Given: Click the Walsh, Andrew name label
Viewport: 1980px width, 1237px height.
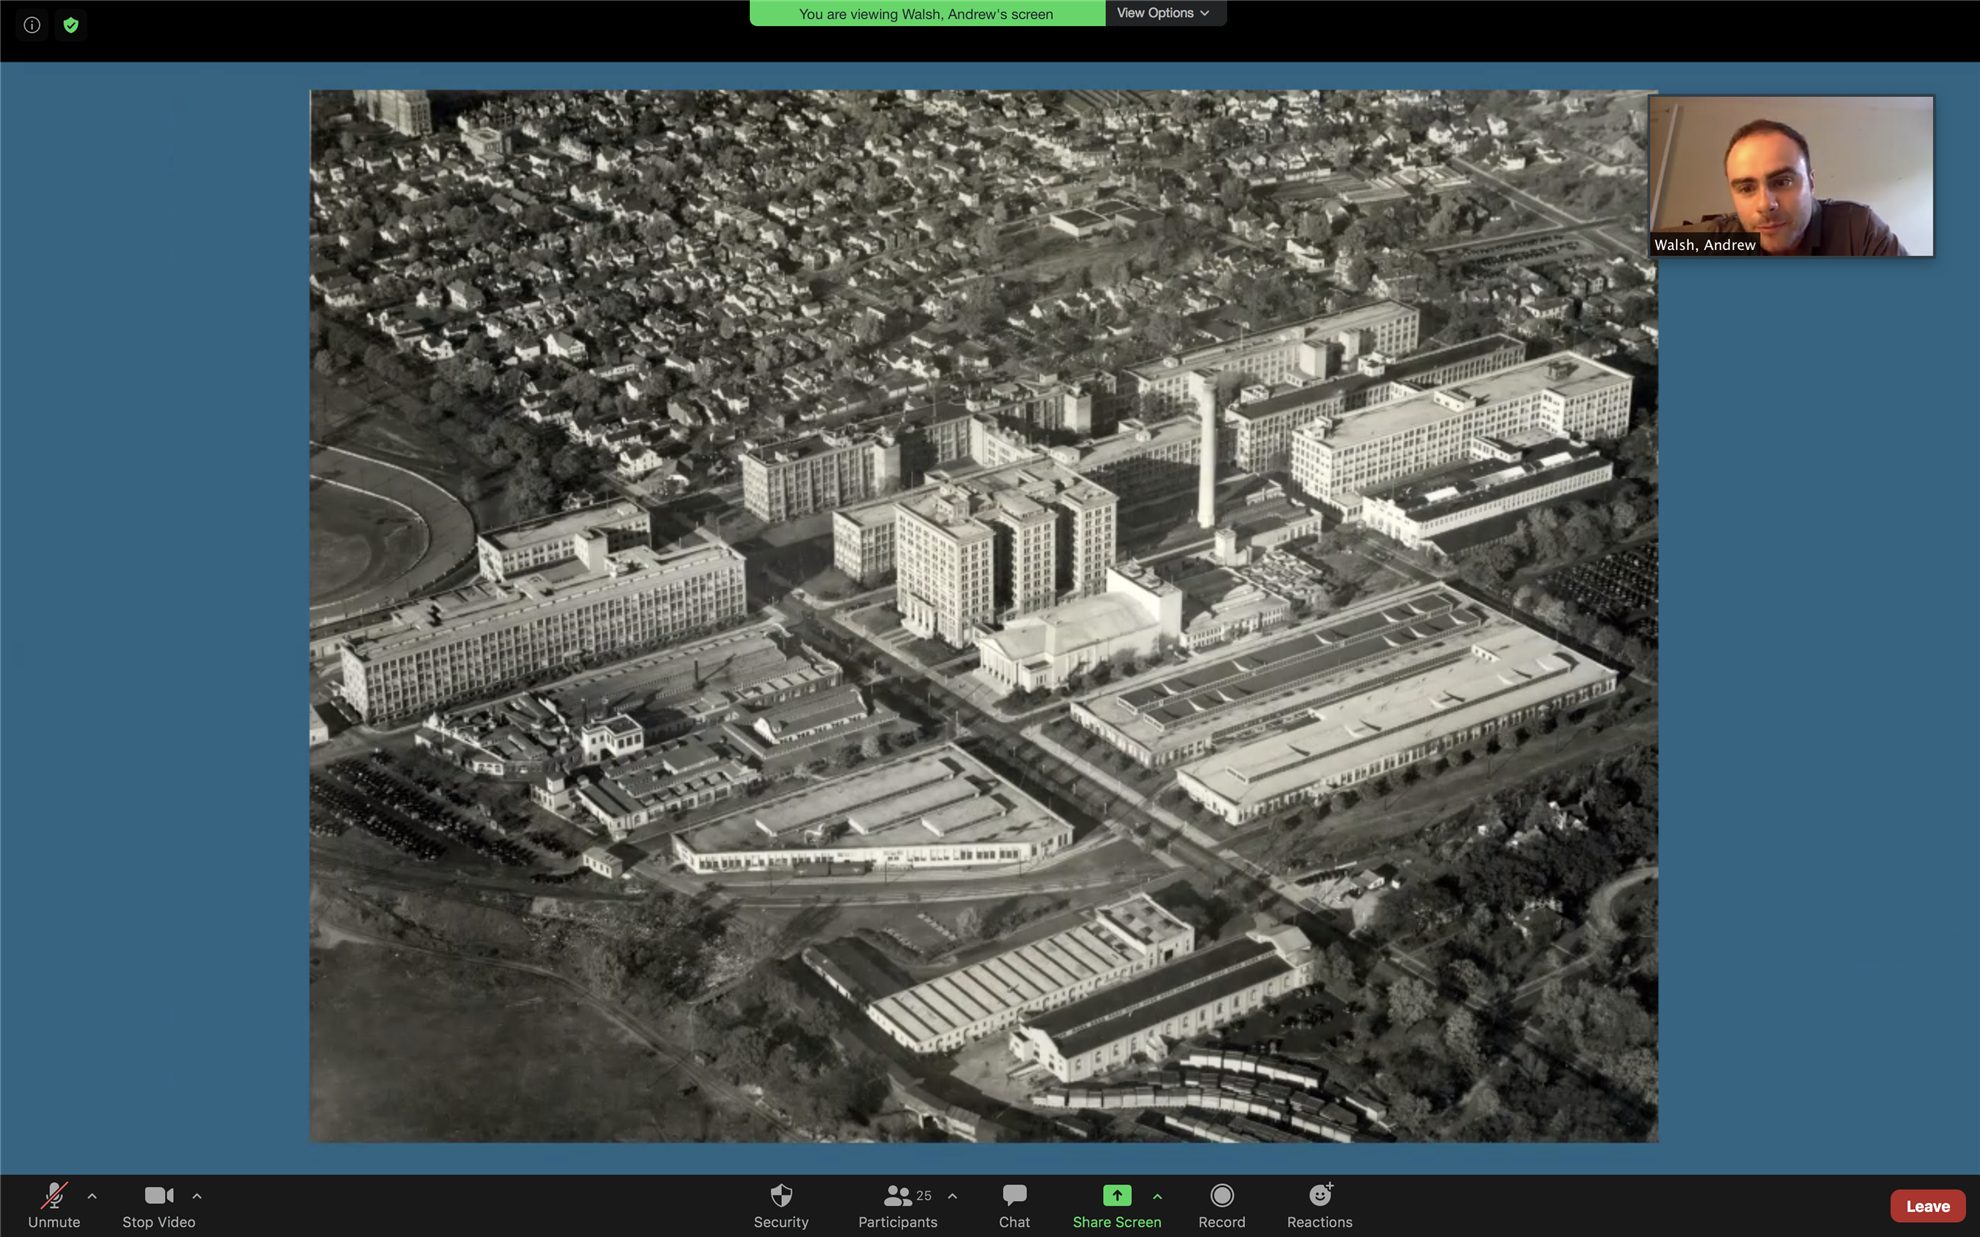Looking at the screenshot, I should (x=1704, y=245).
